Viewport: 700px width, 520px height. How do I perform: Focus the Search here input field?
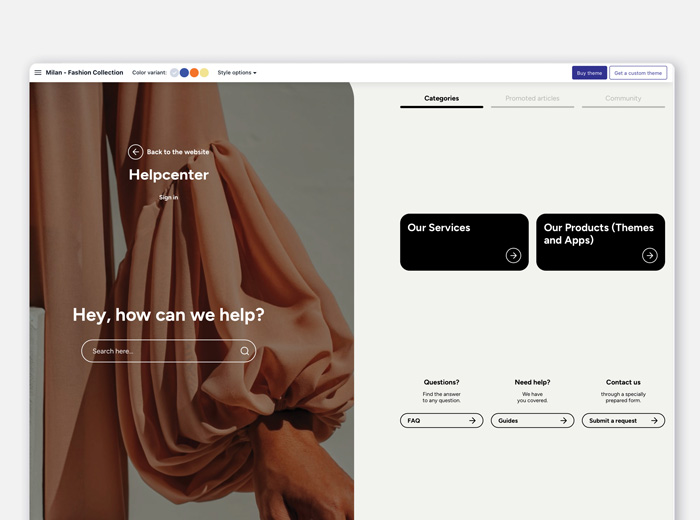[x=169, y=351]
